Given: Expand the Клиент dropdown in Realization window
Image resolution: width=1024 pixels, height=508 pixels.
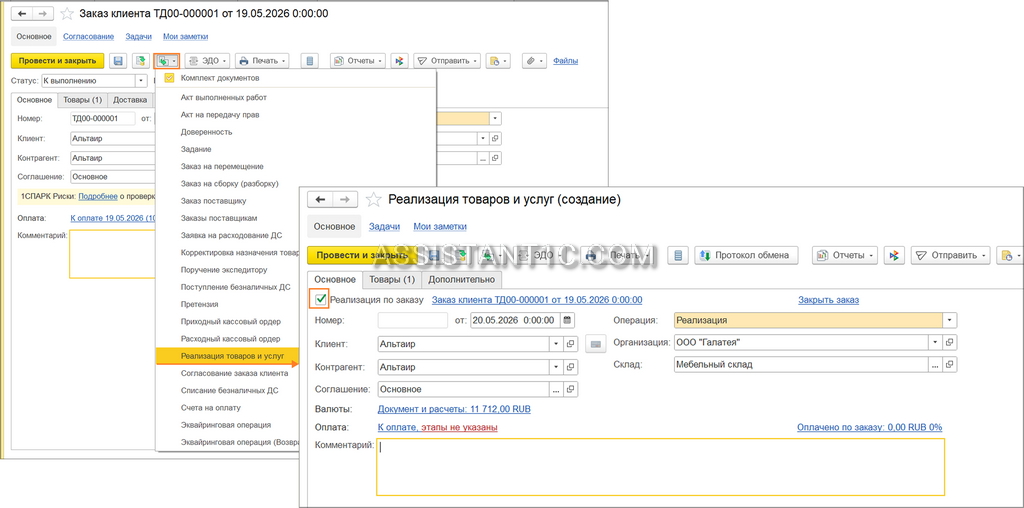Looking at the screenshot, I should click(x=556, y=343).
